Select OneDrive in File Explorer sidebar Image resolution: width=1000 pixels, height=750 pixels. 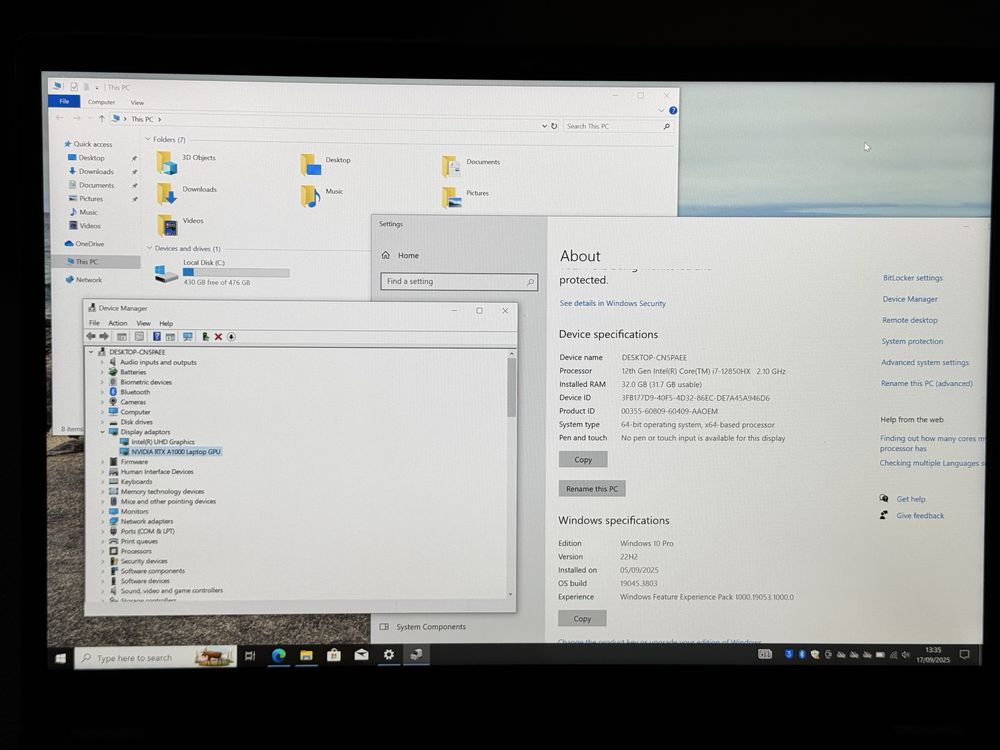[84, 244]
